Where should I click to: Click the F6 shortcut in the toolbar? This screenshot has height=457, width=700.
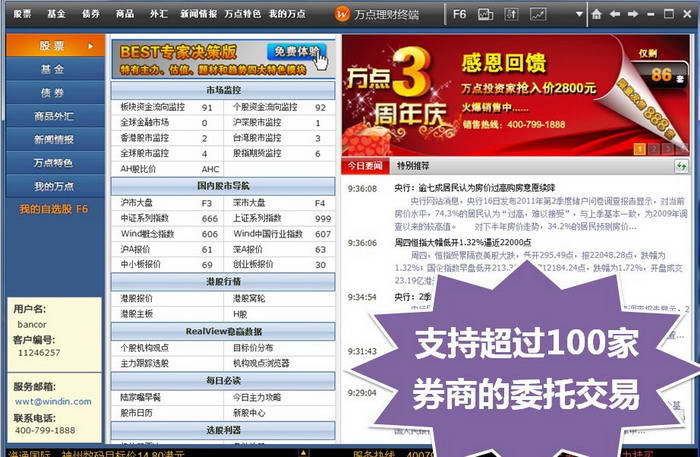(x=459, y=15)
